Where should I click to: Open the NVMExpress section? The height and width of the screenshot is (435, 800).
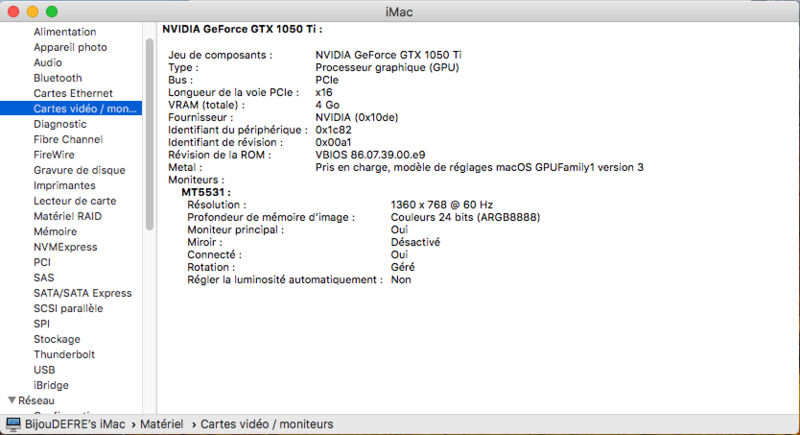pyautogui.click(x=65, y=246)
